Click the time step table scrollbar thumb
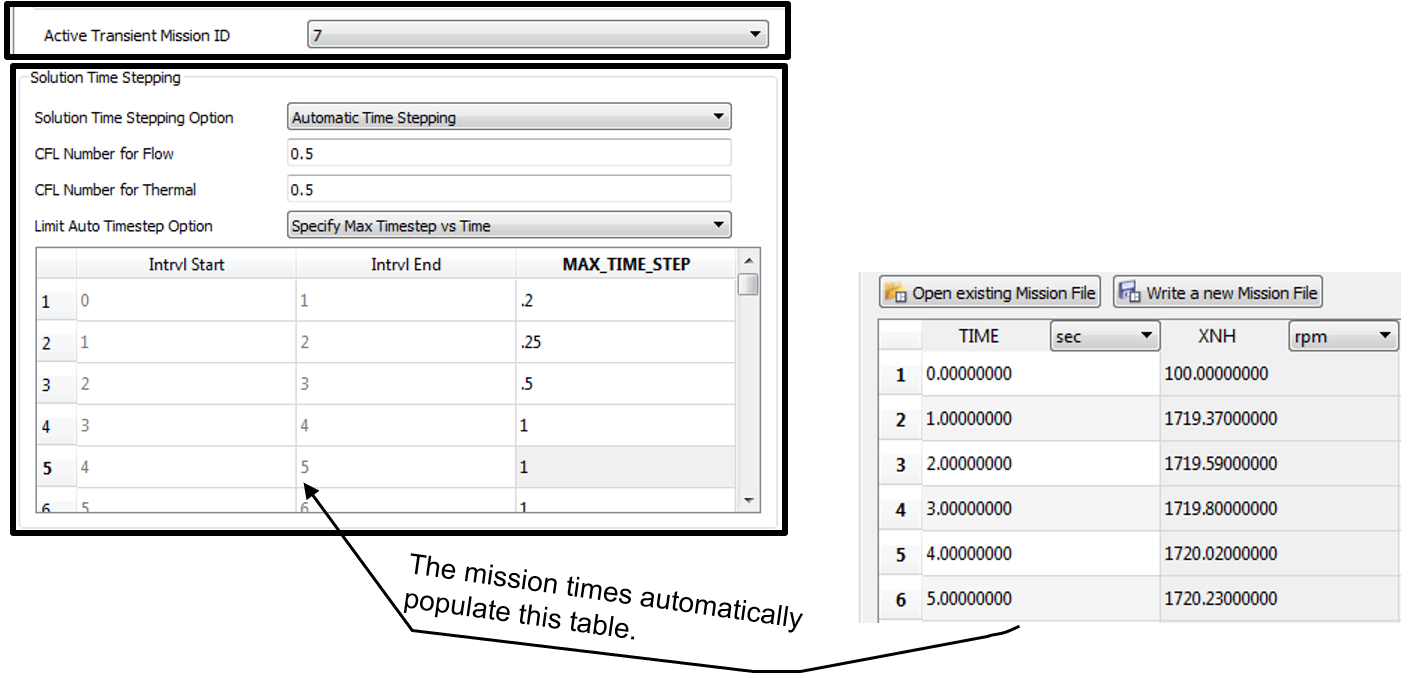 click(x=747, y=285)
